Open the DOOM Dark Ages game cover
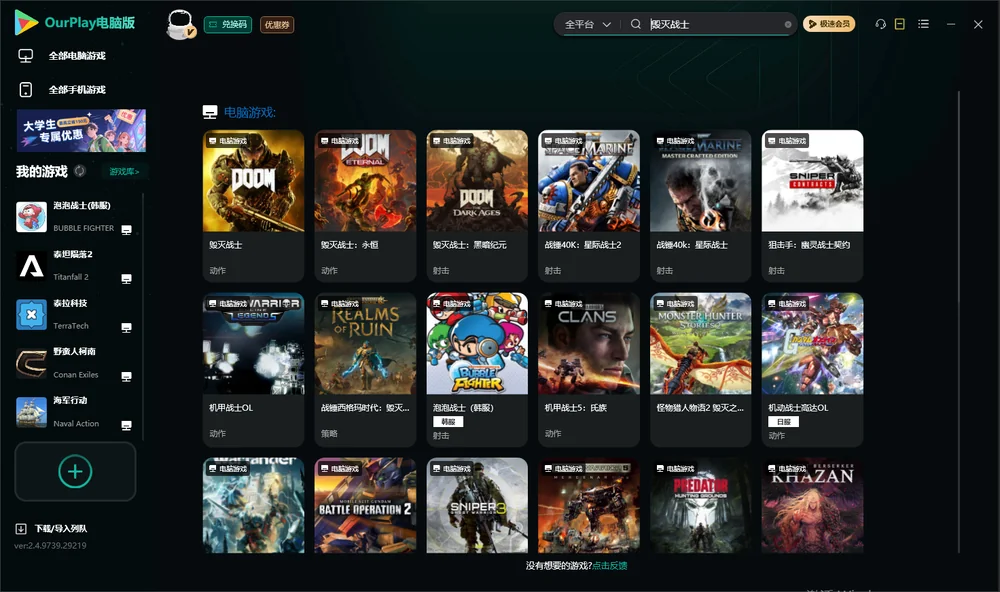This screenshot has width=1000, height=592. point(477,181)
